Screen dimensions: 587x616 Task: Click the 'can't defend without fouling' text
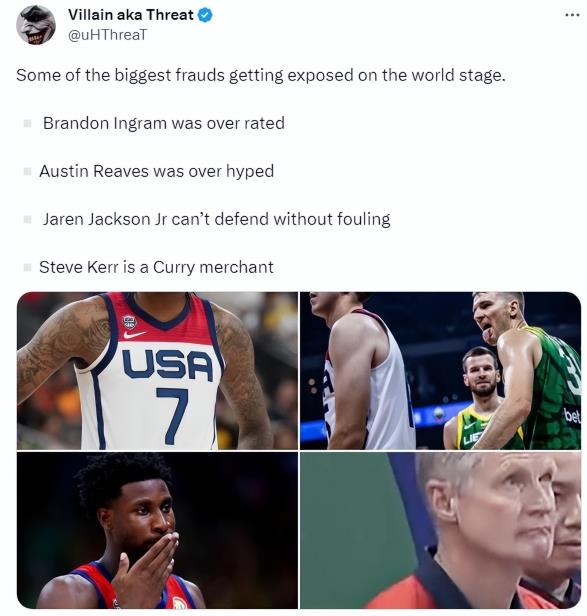click(x=281, y=219)
